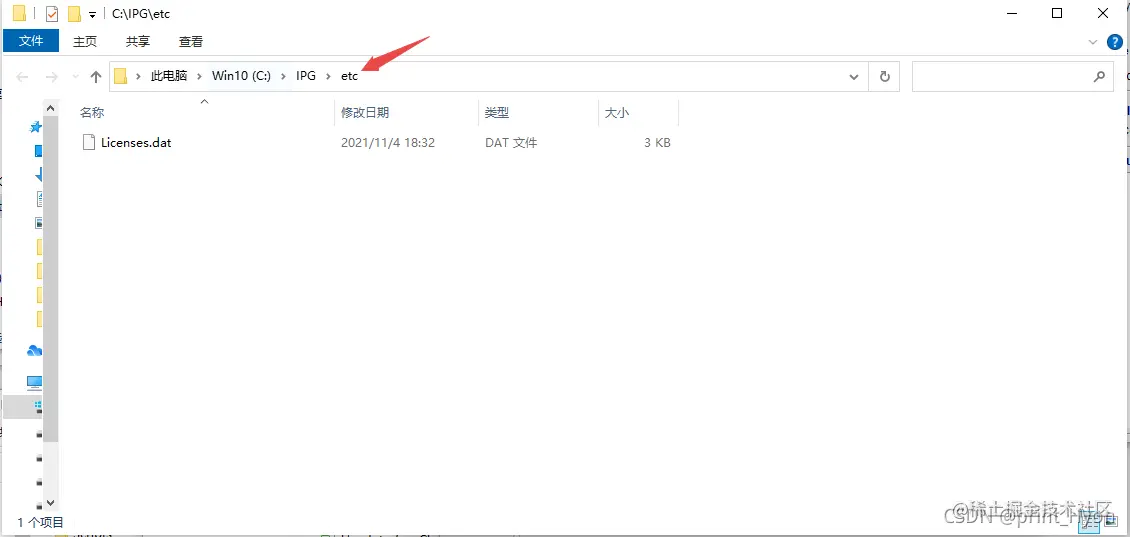Go forward with the right arrow

52,76
